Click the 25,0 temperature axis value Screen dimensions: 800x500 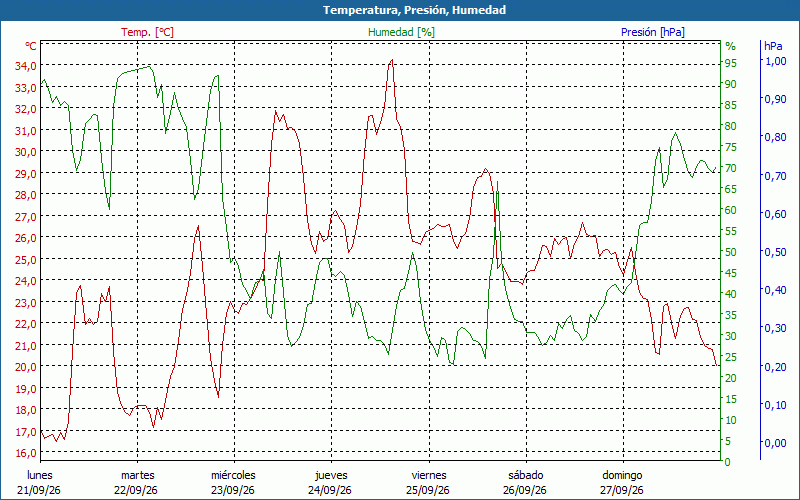click(26, 259)
